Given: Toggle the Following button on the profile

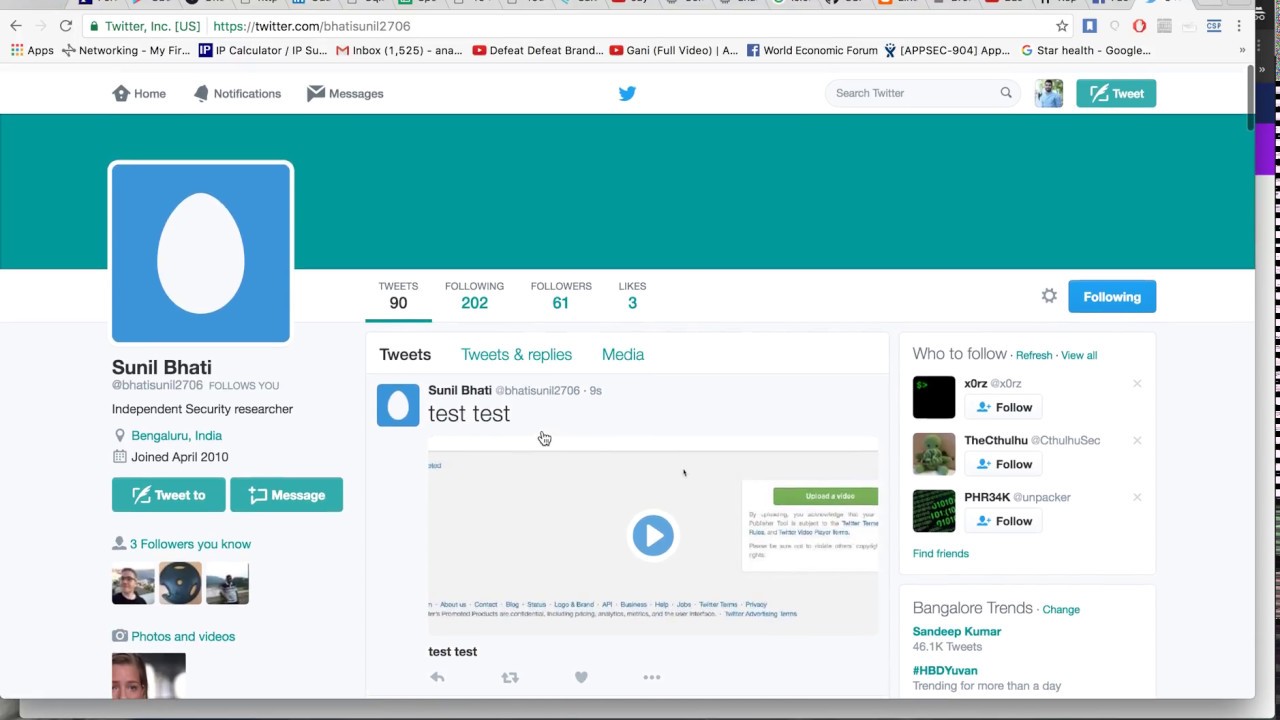Looking at the screenshot, I should (1112, 297).
